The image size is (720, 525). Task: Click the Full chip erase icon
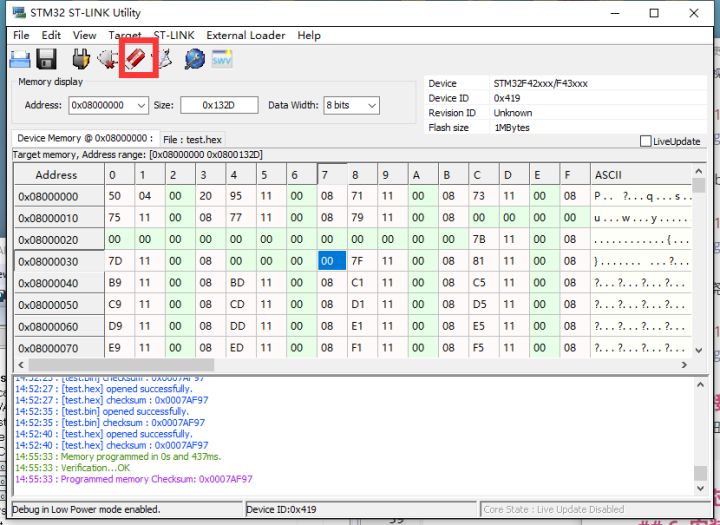[136, 58]
